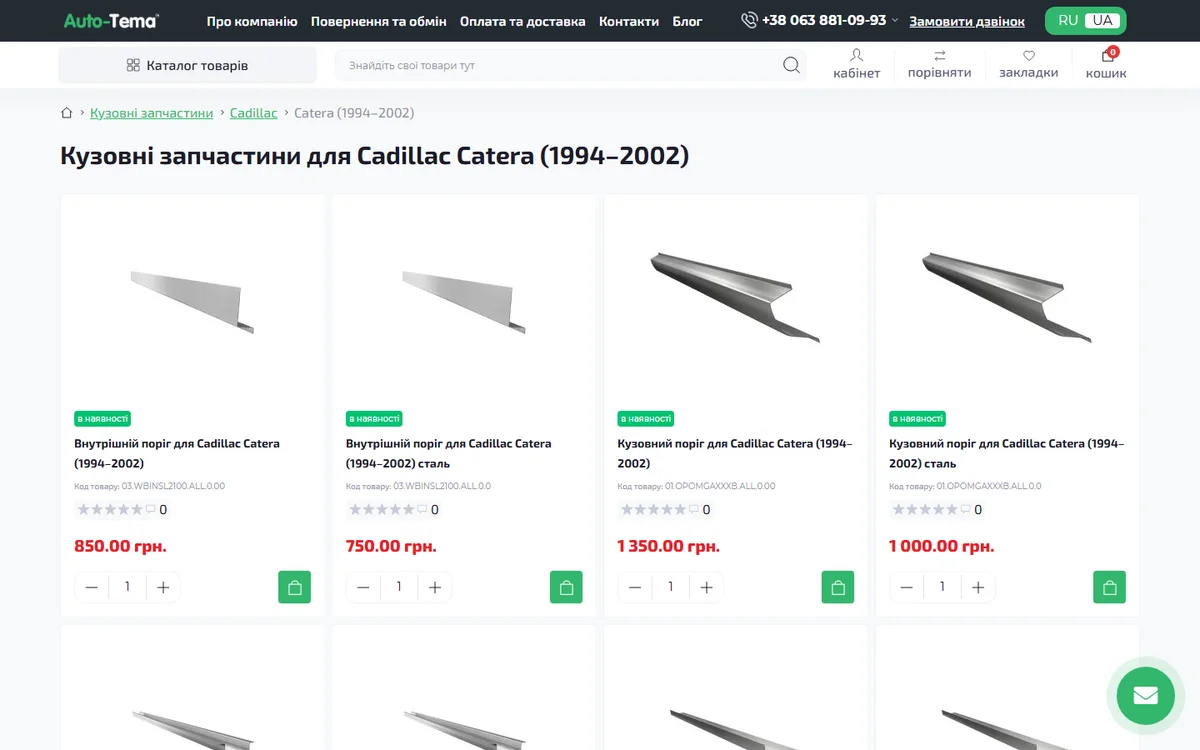Increase quantity of the 750.00 грн. product

coord(434,587)
